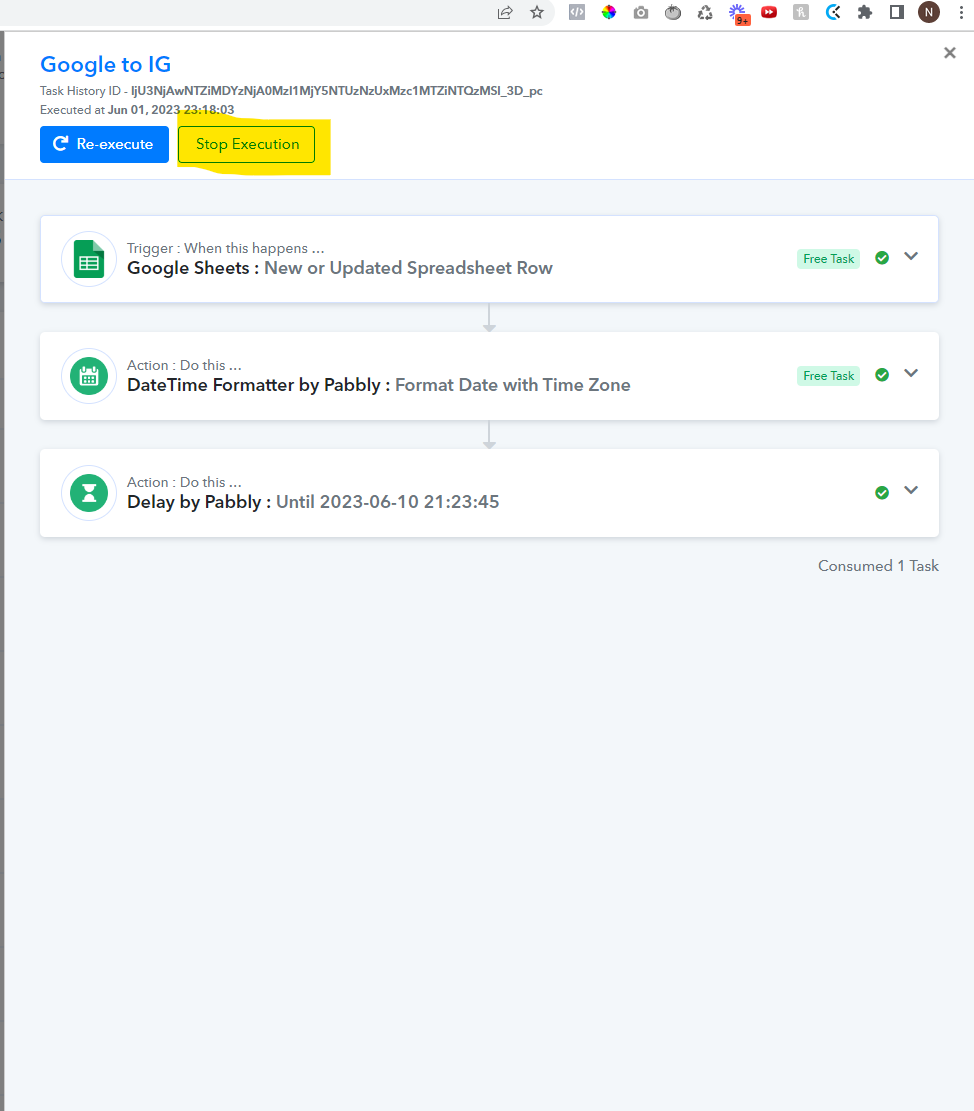Image resolution: width=974 pixels, height=1111 pixels.
Task: Click the Delay by Pabbly hourglass icon
Action: coord(89,493)
